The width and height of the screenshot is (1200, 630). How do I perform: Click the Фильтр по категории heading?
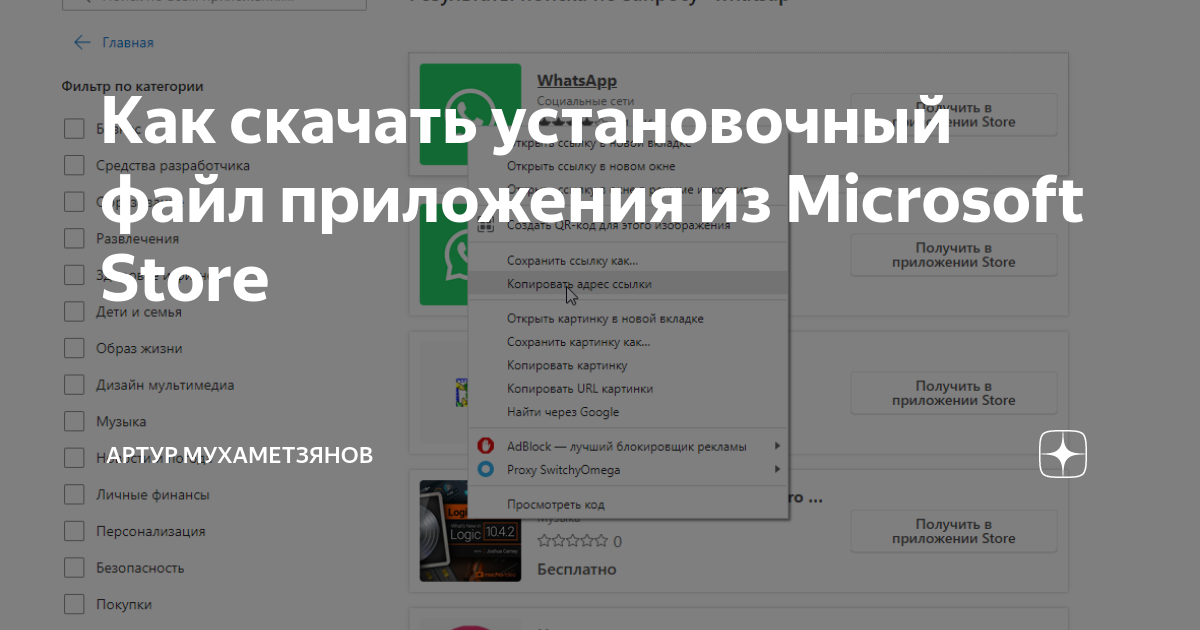tap(133, 87)
